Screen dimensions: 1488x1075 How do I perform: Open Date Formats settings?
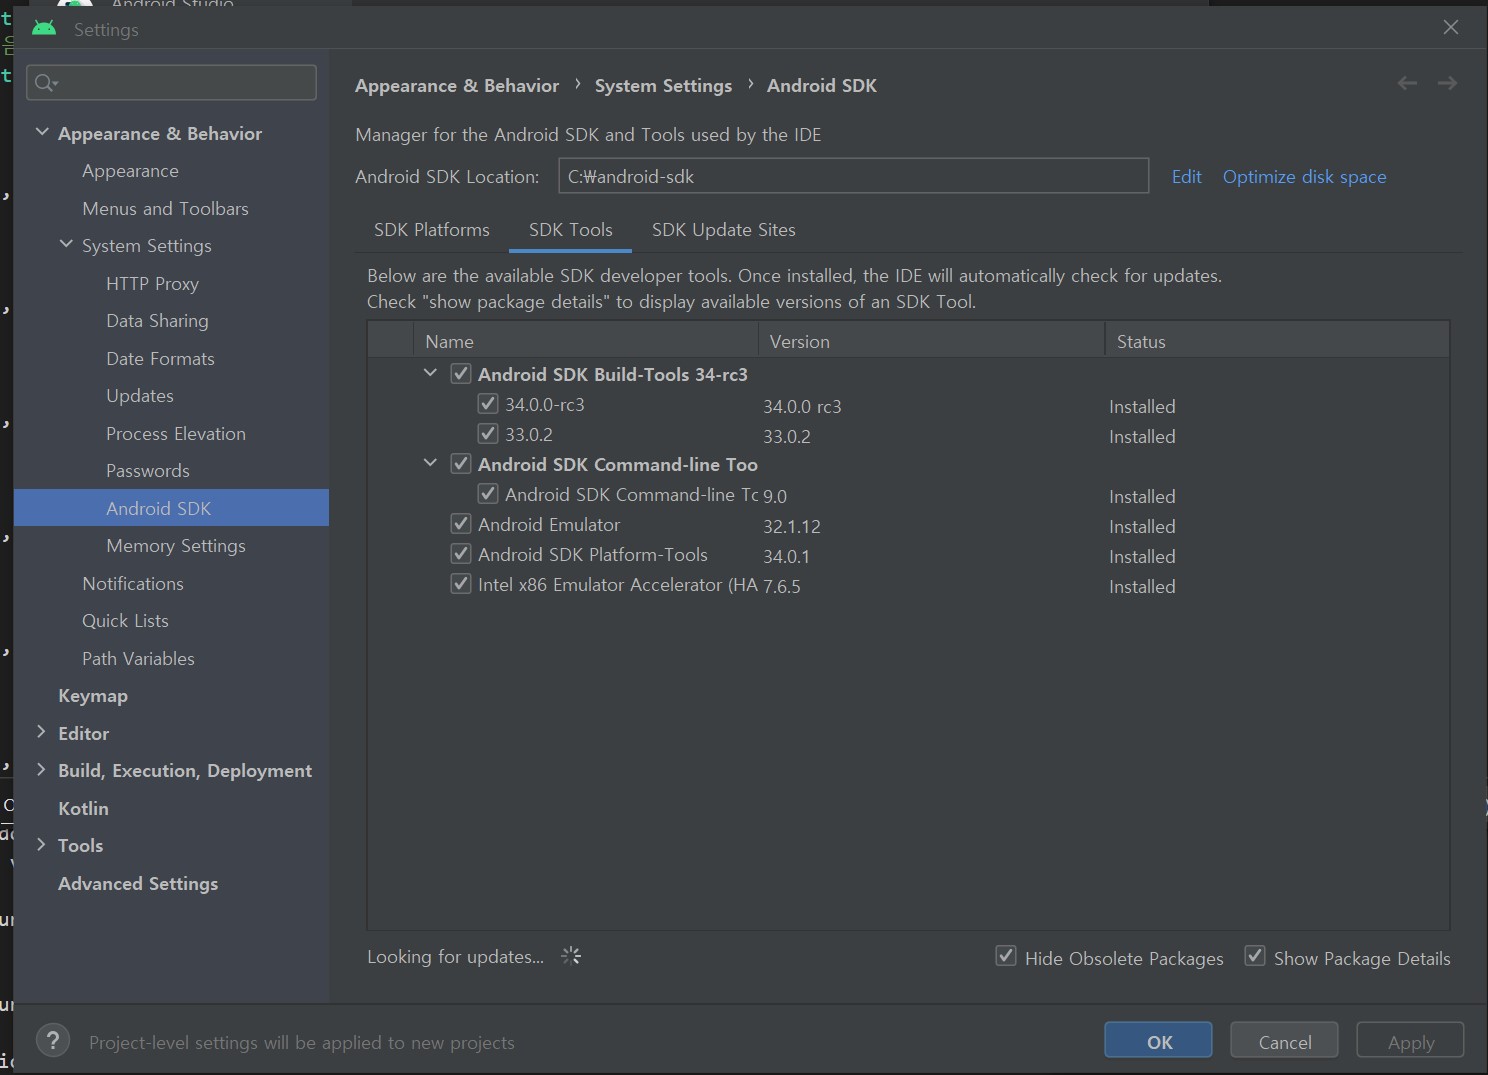[160, 358]
